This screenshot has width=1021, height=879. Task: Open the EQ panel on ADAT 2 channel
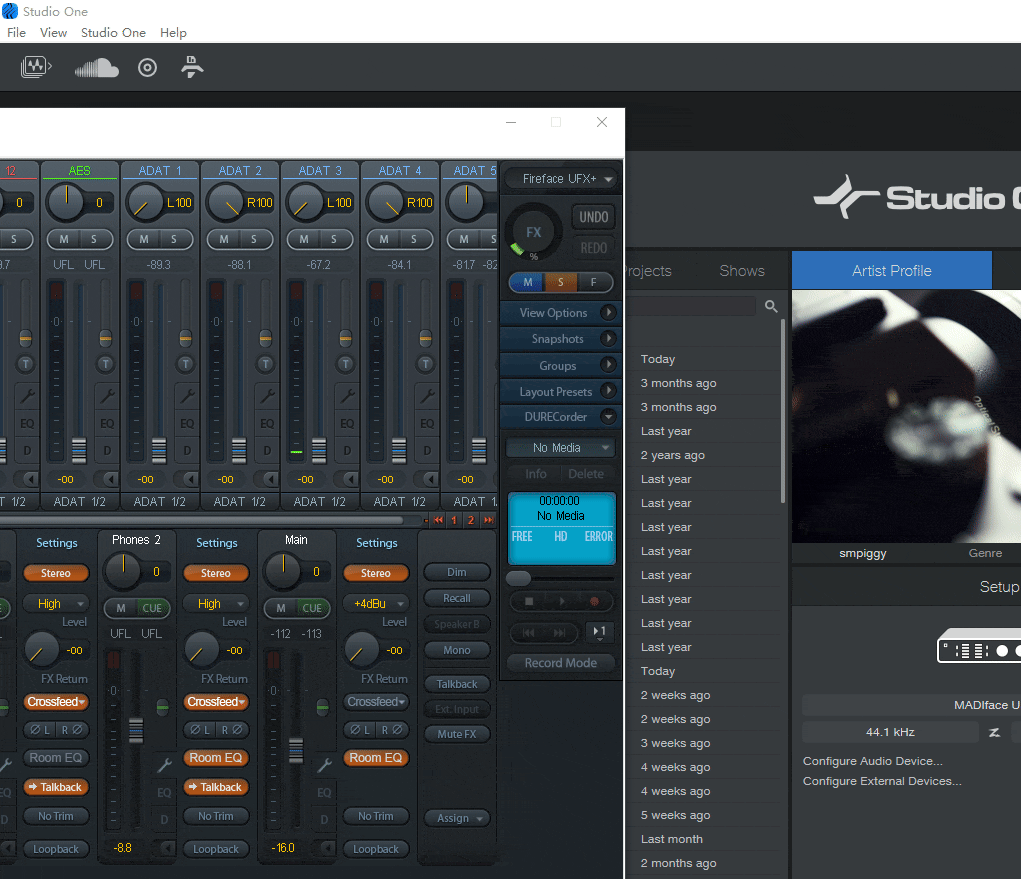click(267, 423)
